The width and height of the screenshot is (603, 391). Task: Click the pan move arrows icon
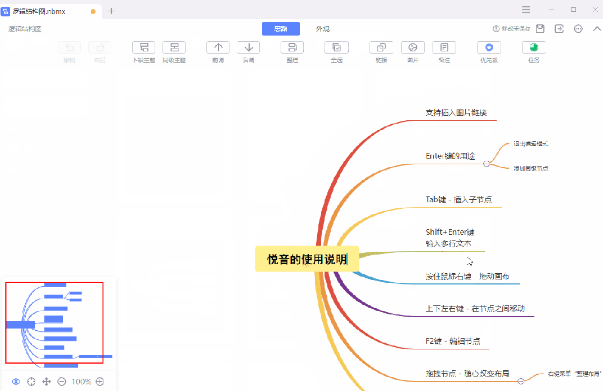pyautogui.click(x=47, y=381)
